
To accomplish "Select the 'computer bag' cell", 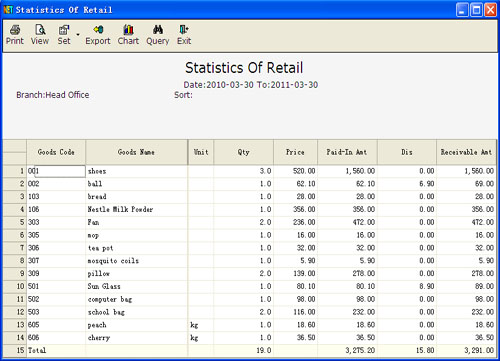I will click(137, 299).
